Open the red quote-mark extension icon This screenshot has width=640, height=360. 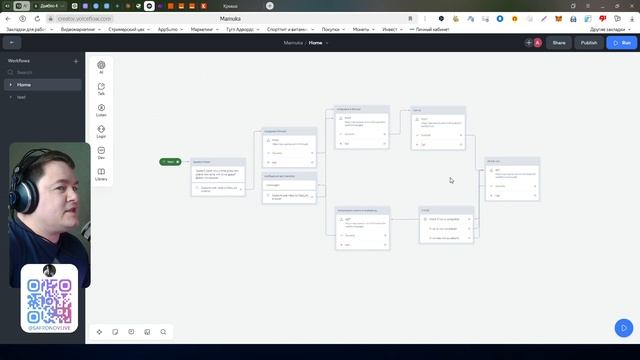[x=602, y=19]
